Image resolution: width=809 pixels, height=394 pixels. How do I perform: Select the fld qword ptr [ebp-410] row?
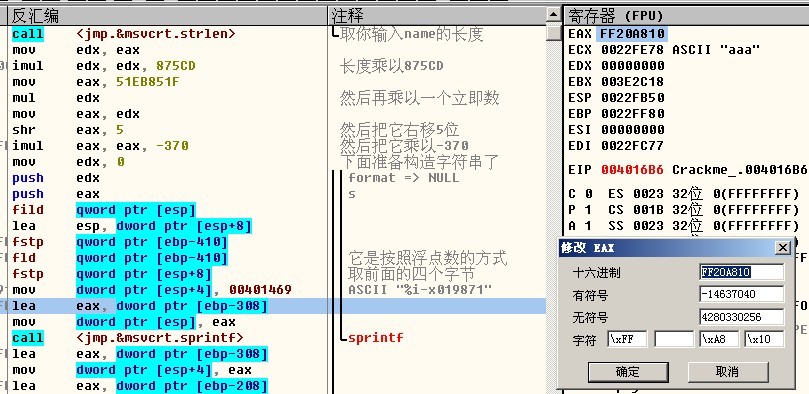(168, 258)
